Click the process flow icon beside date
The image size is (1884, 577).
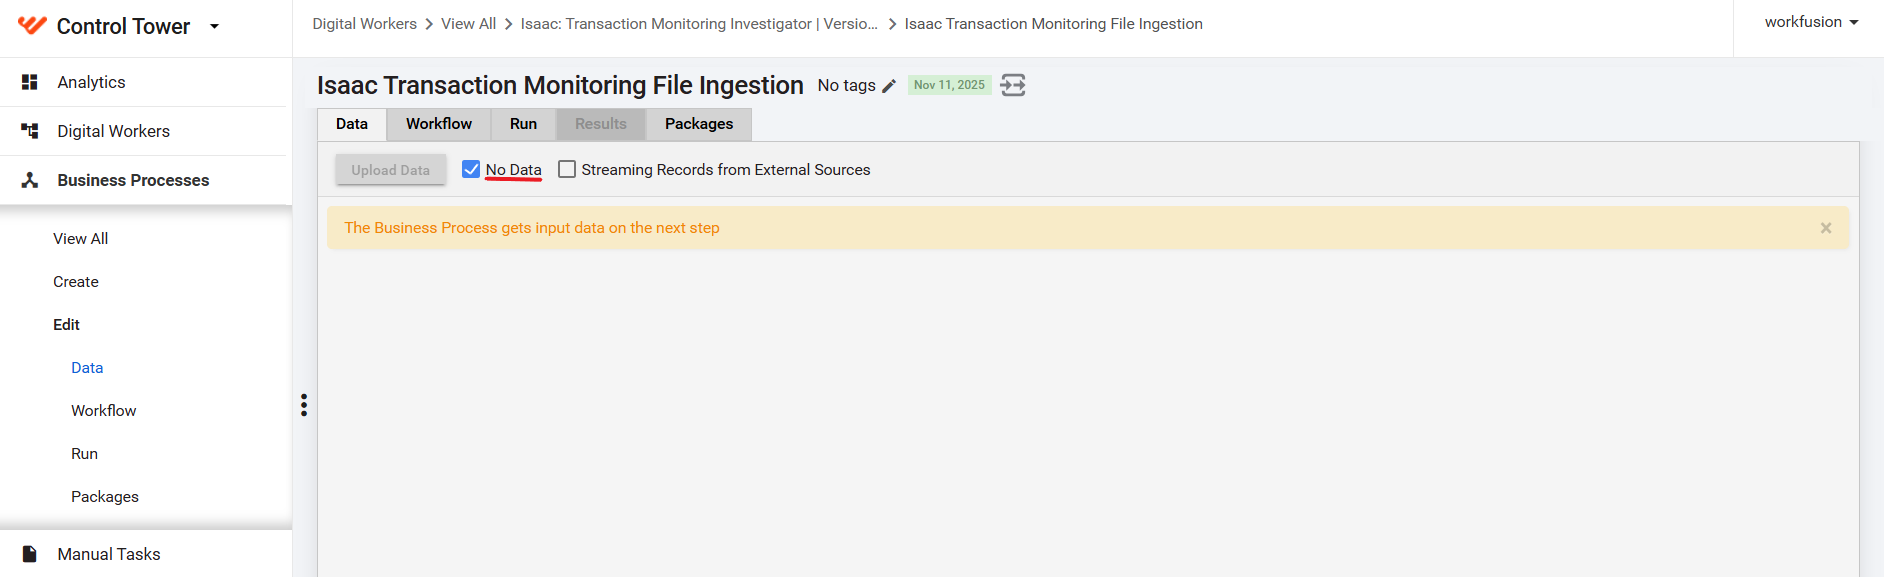coord(1013,85)
